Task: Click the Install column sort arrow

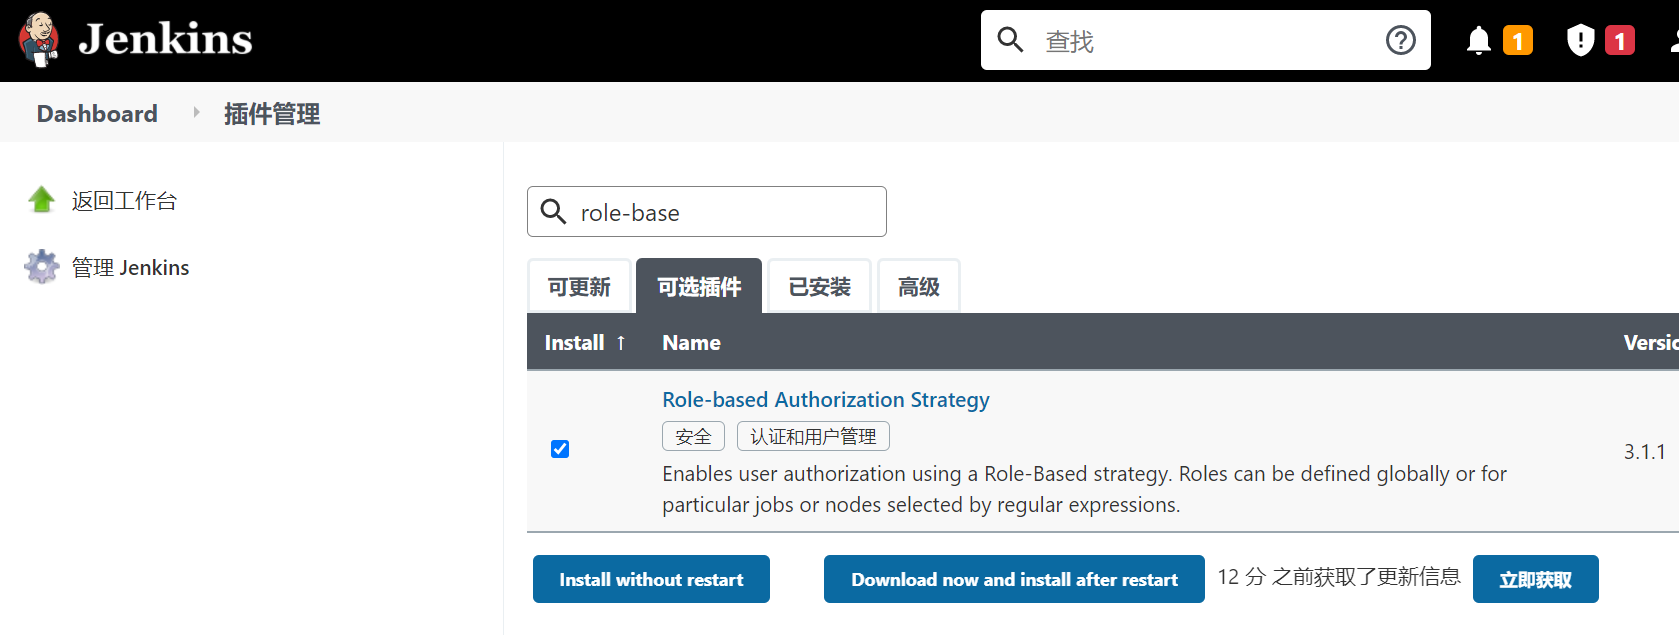Action: tap(621, 342)
